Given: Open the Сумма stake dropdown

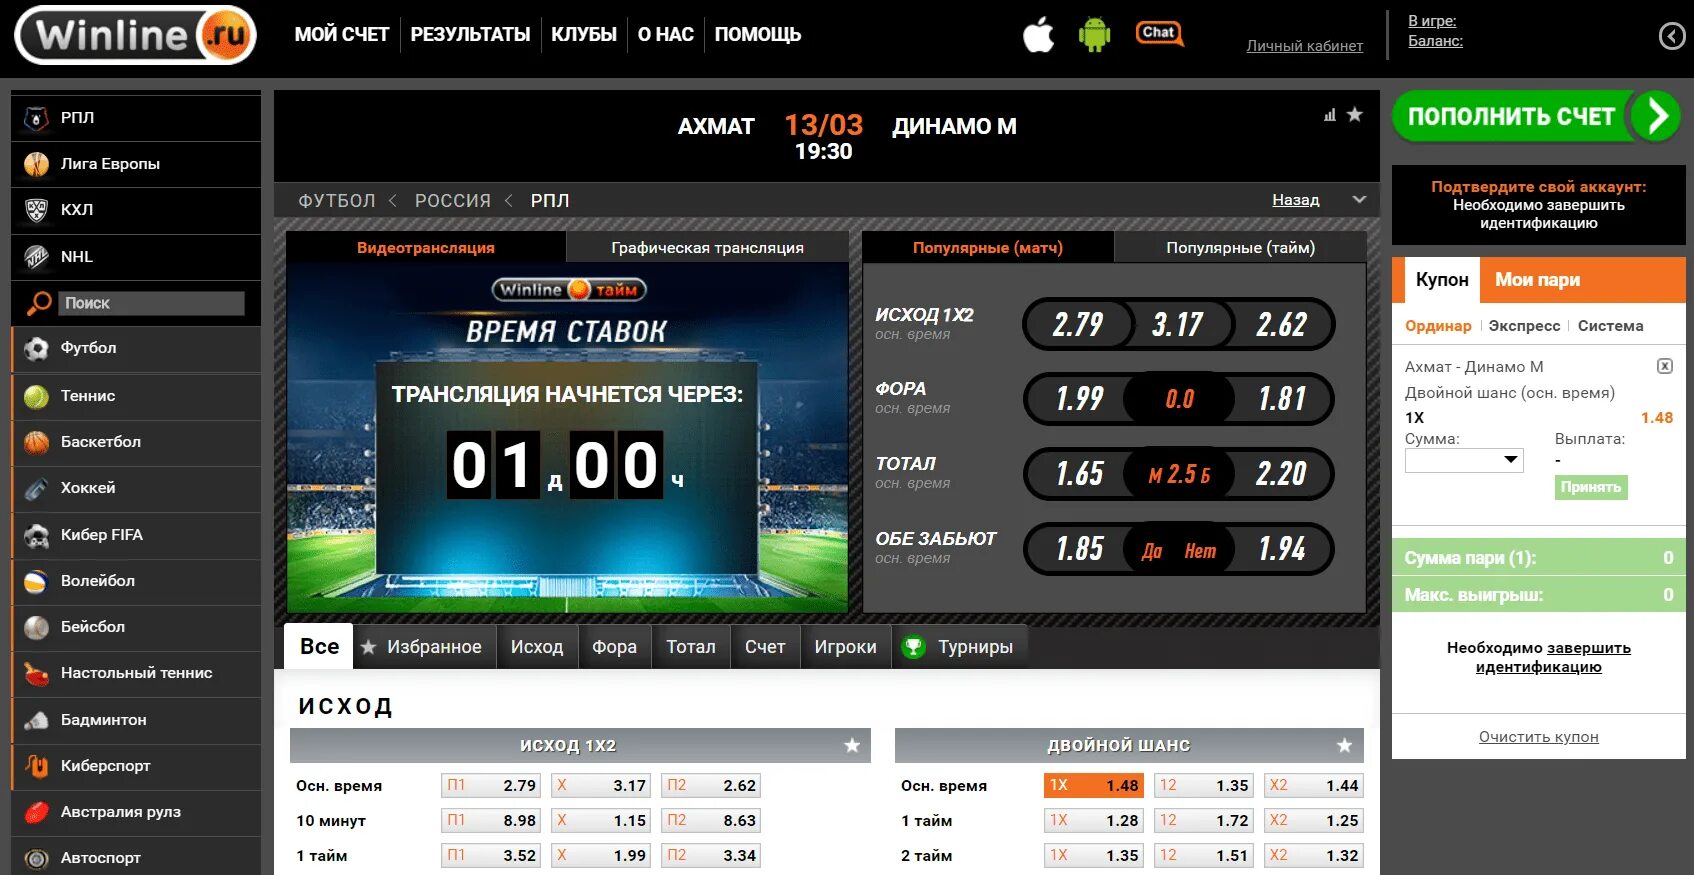Looking at the screenshot, I should tap(1464, 460).
